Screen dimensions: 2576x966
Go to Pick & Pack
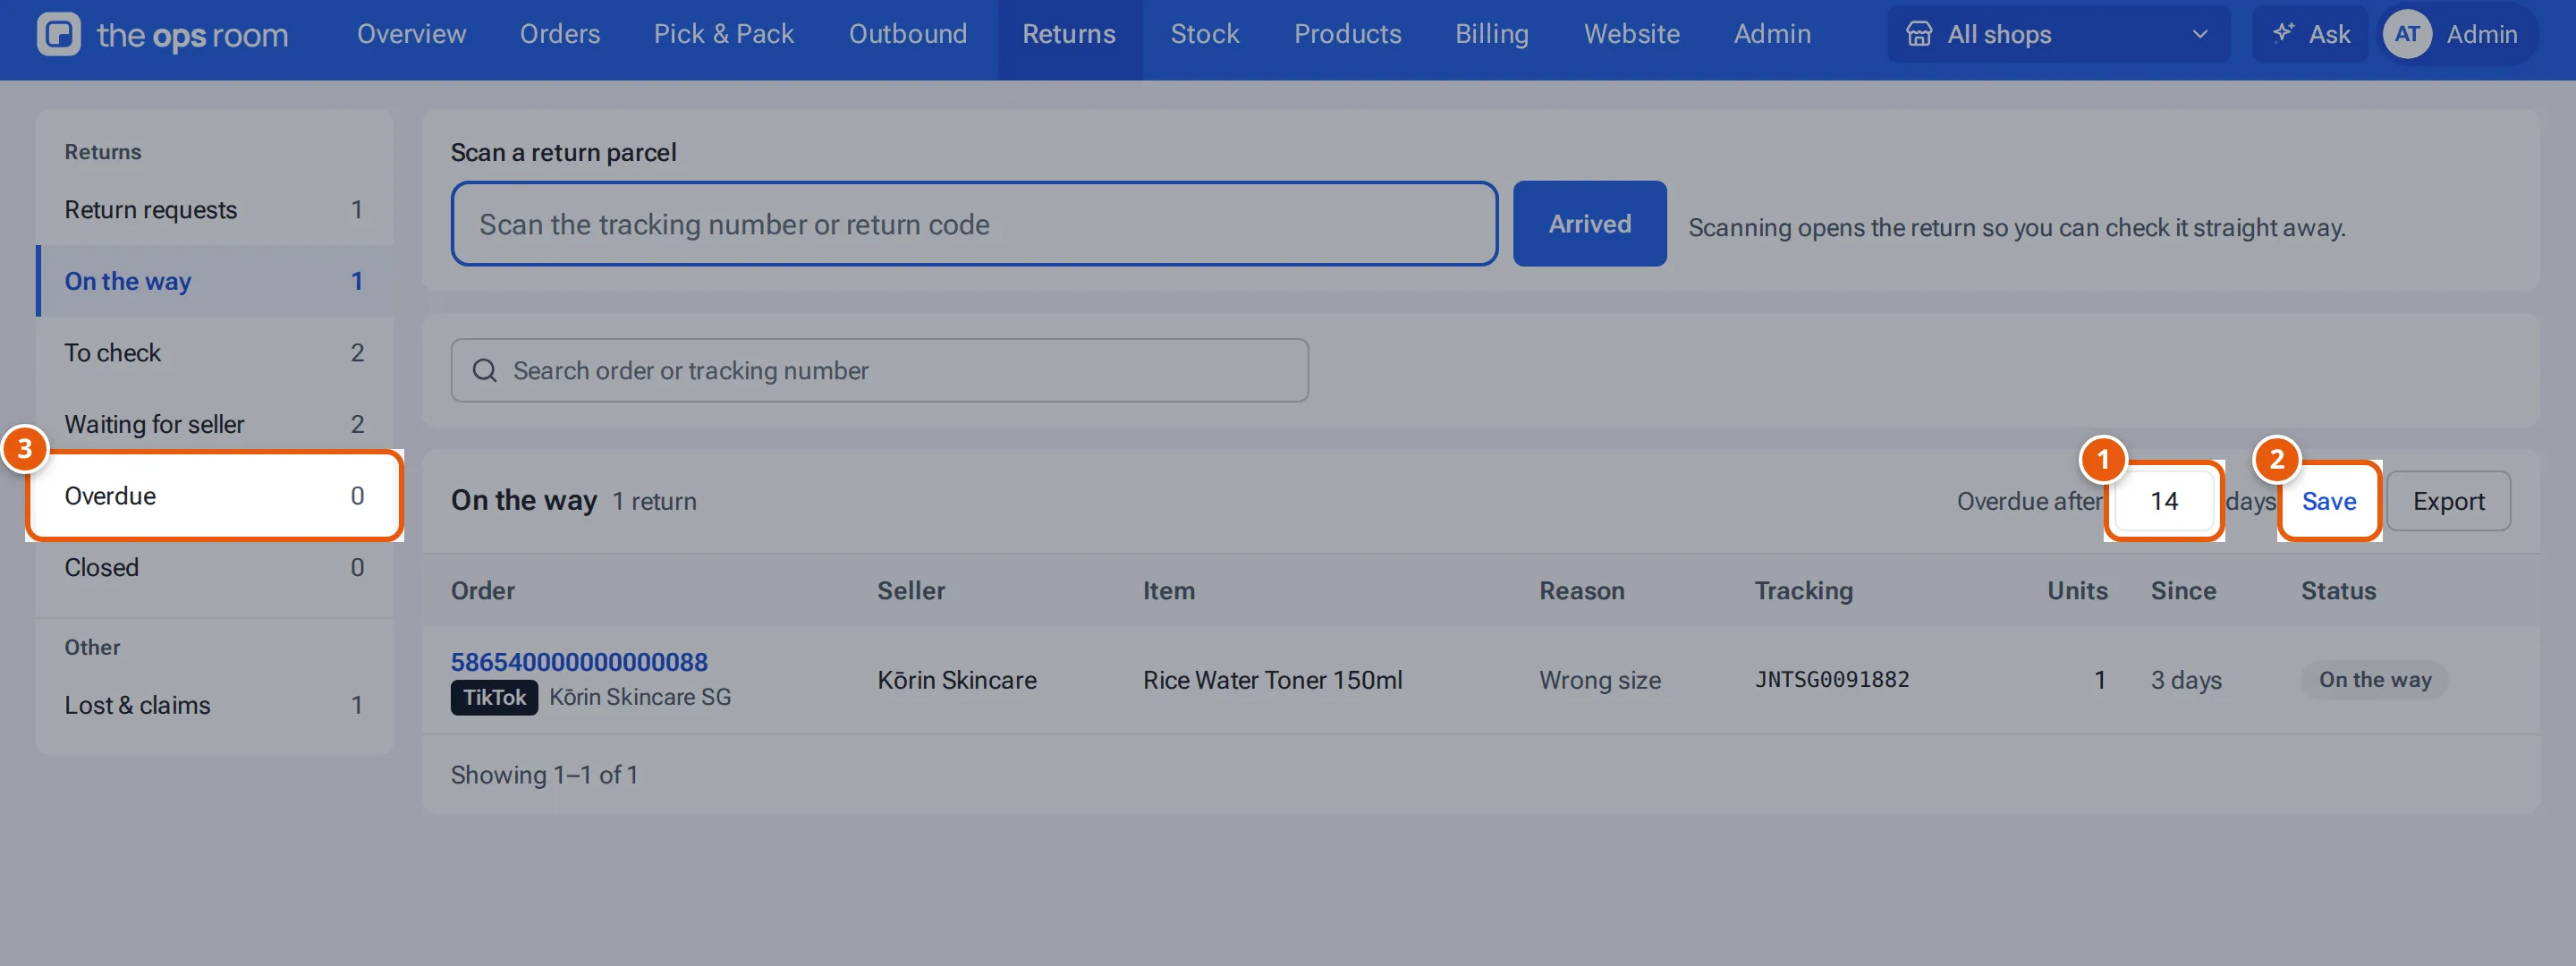pos(723,35)
